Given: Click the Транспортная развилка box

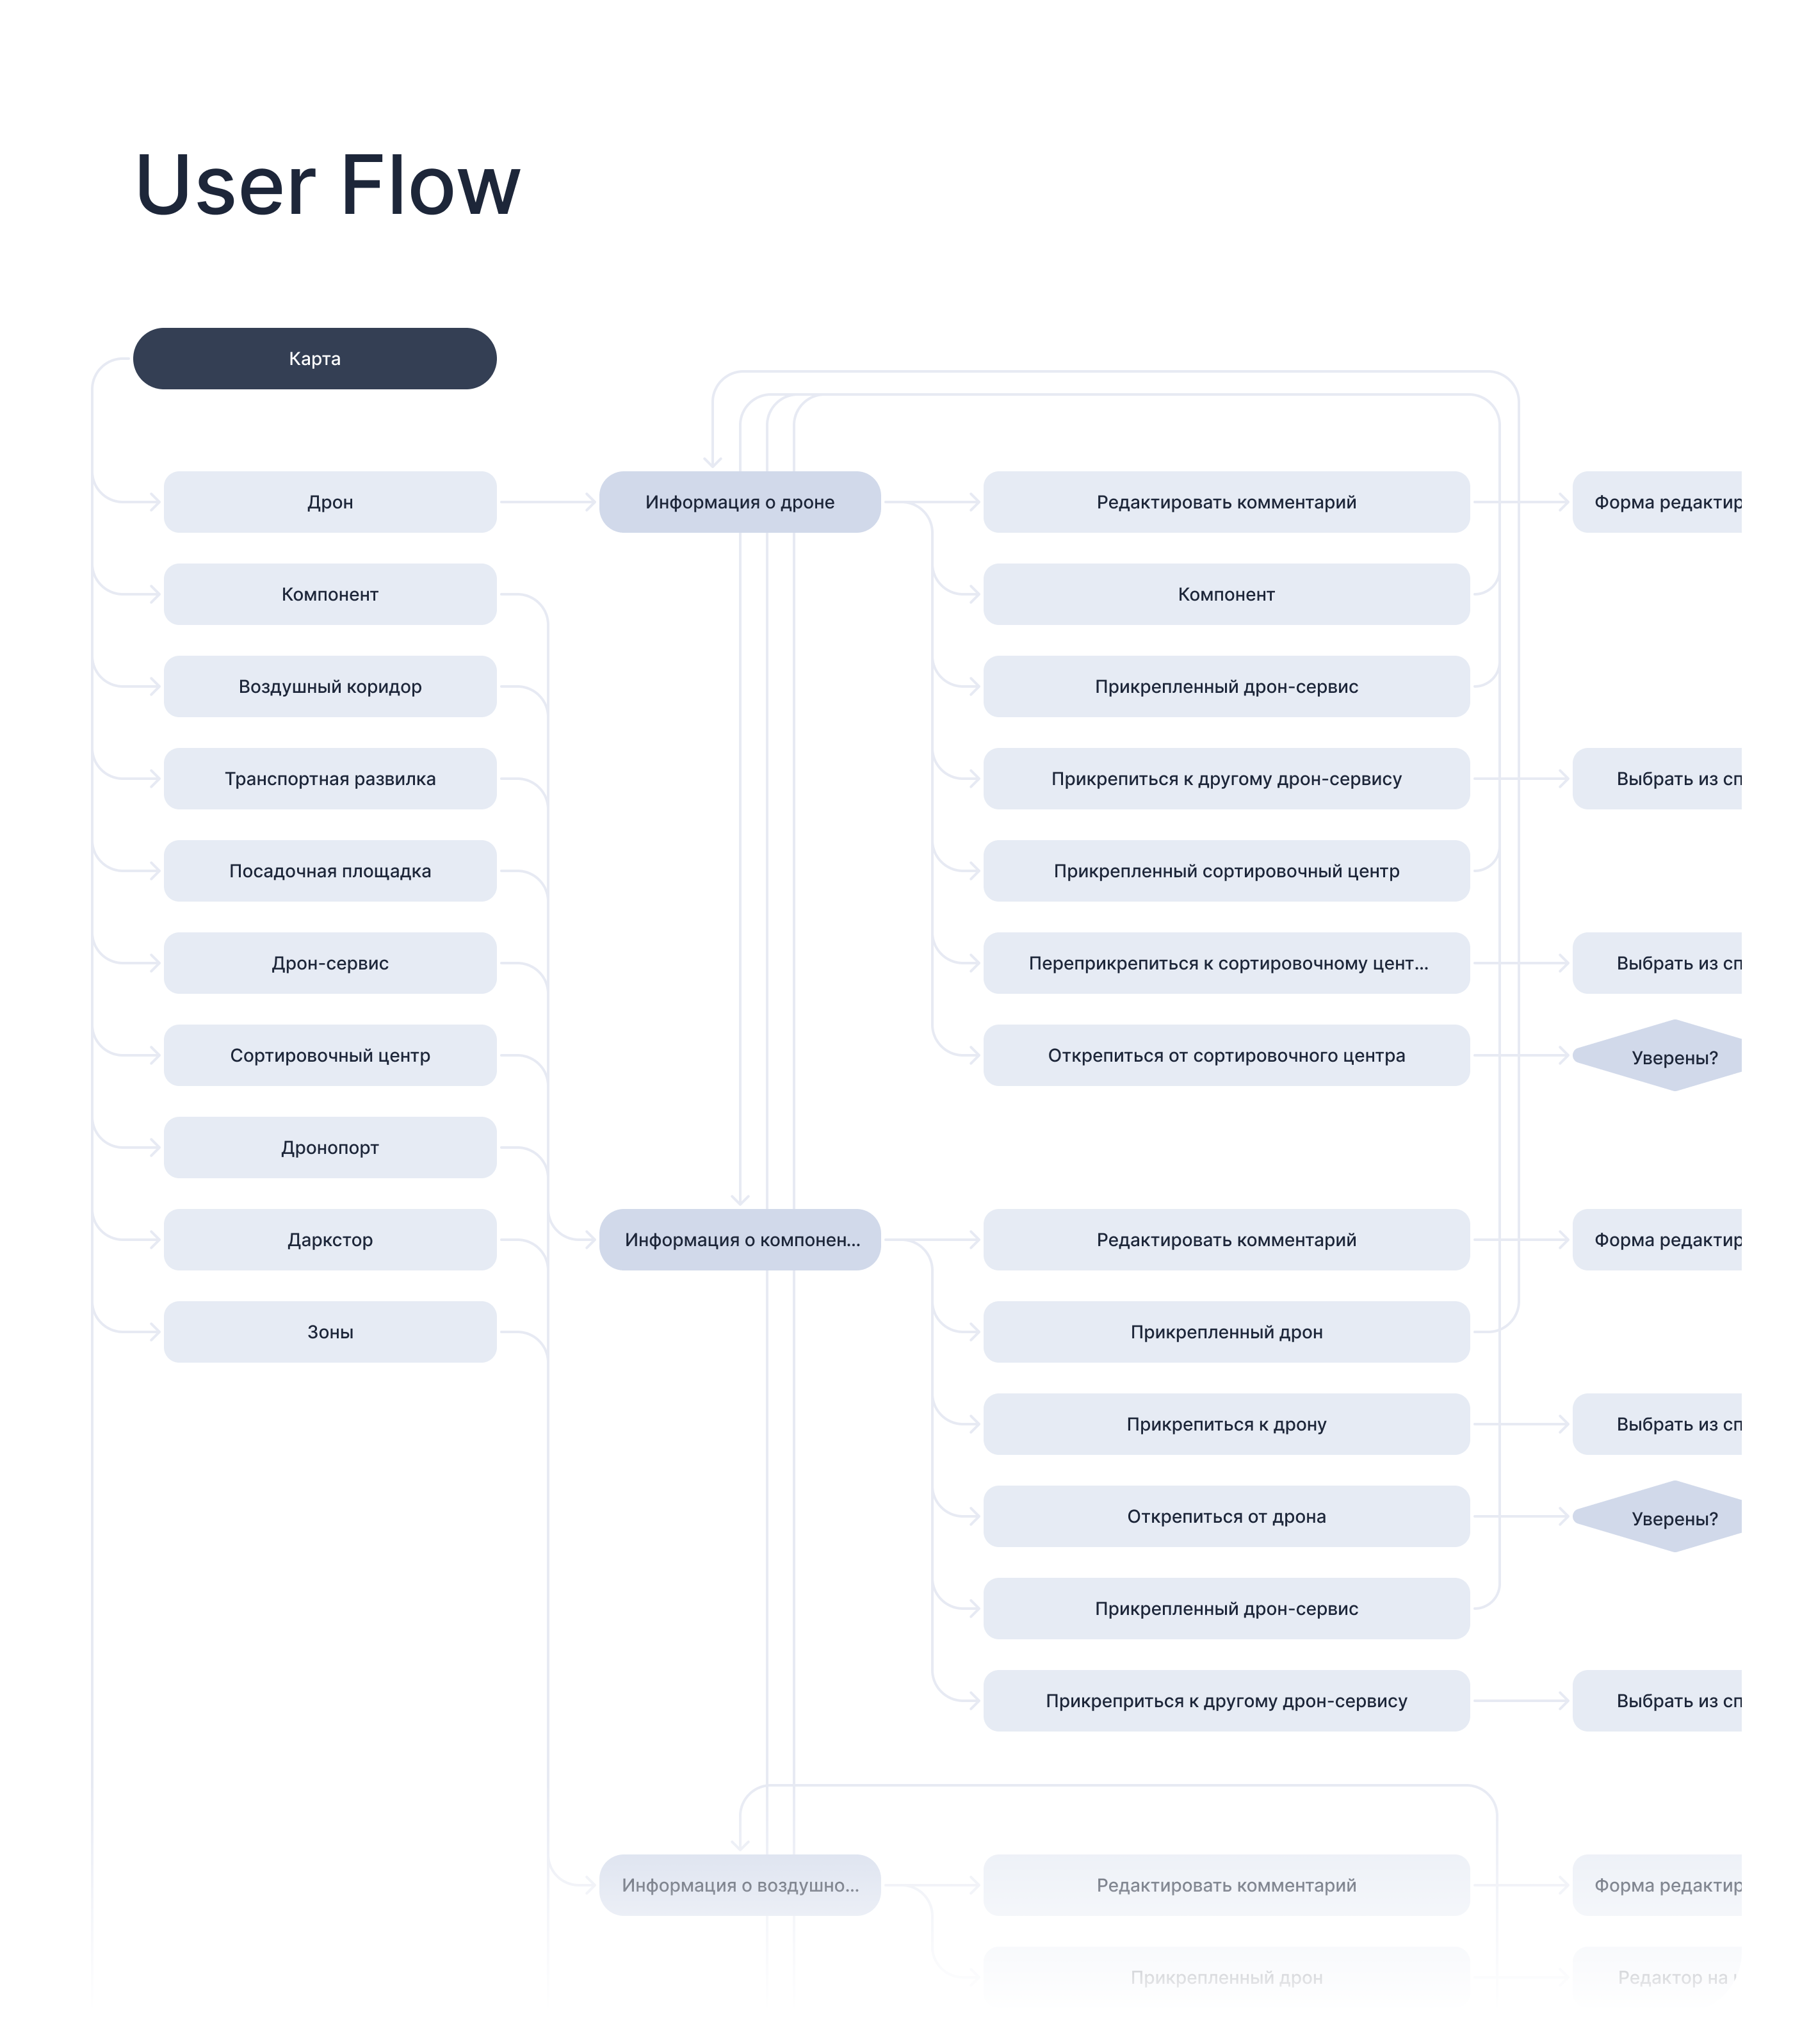Looking at the screenshot, I should (330, 778).
